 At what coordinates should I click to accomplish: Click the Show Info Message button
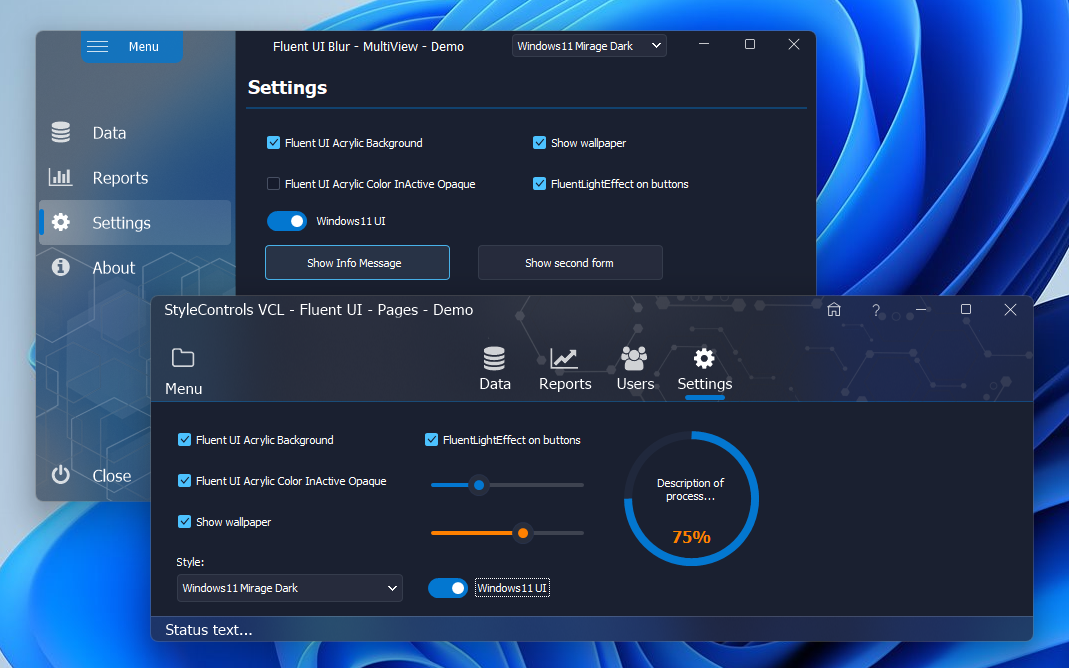tap(357, 262)
